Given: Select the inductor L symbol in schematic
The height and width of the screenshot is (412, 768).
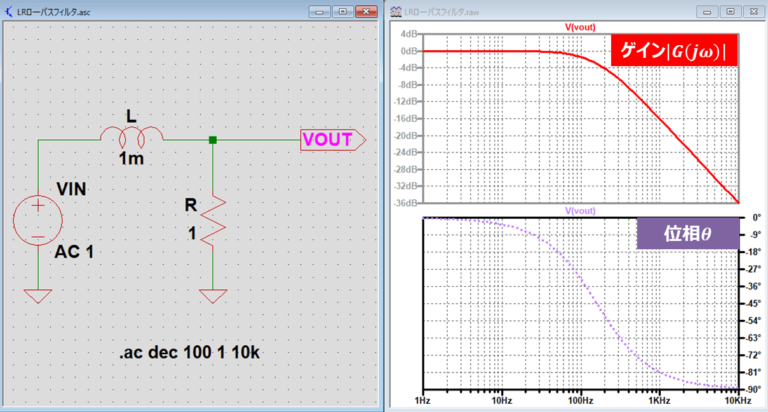Looking at the screenshot, I should click(132, 137).
